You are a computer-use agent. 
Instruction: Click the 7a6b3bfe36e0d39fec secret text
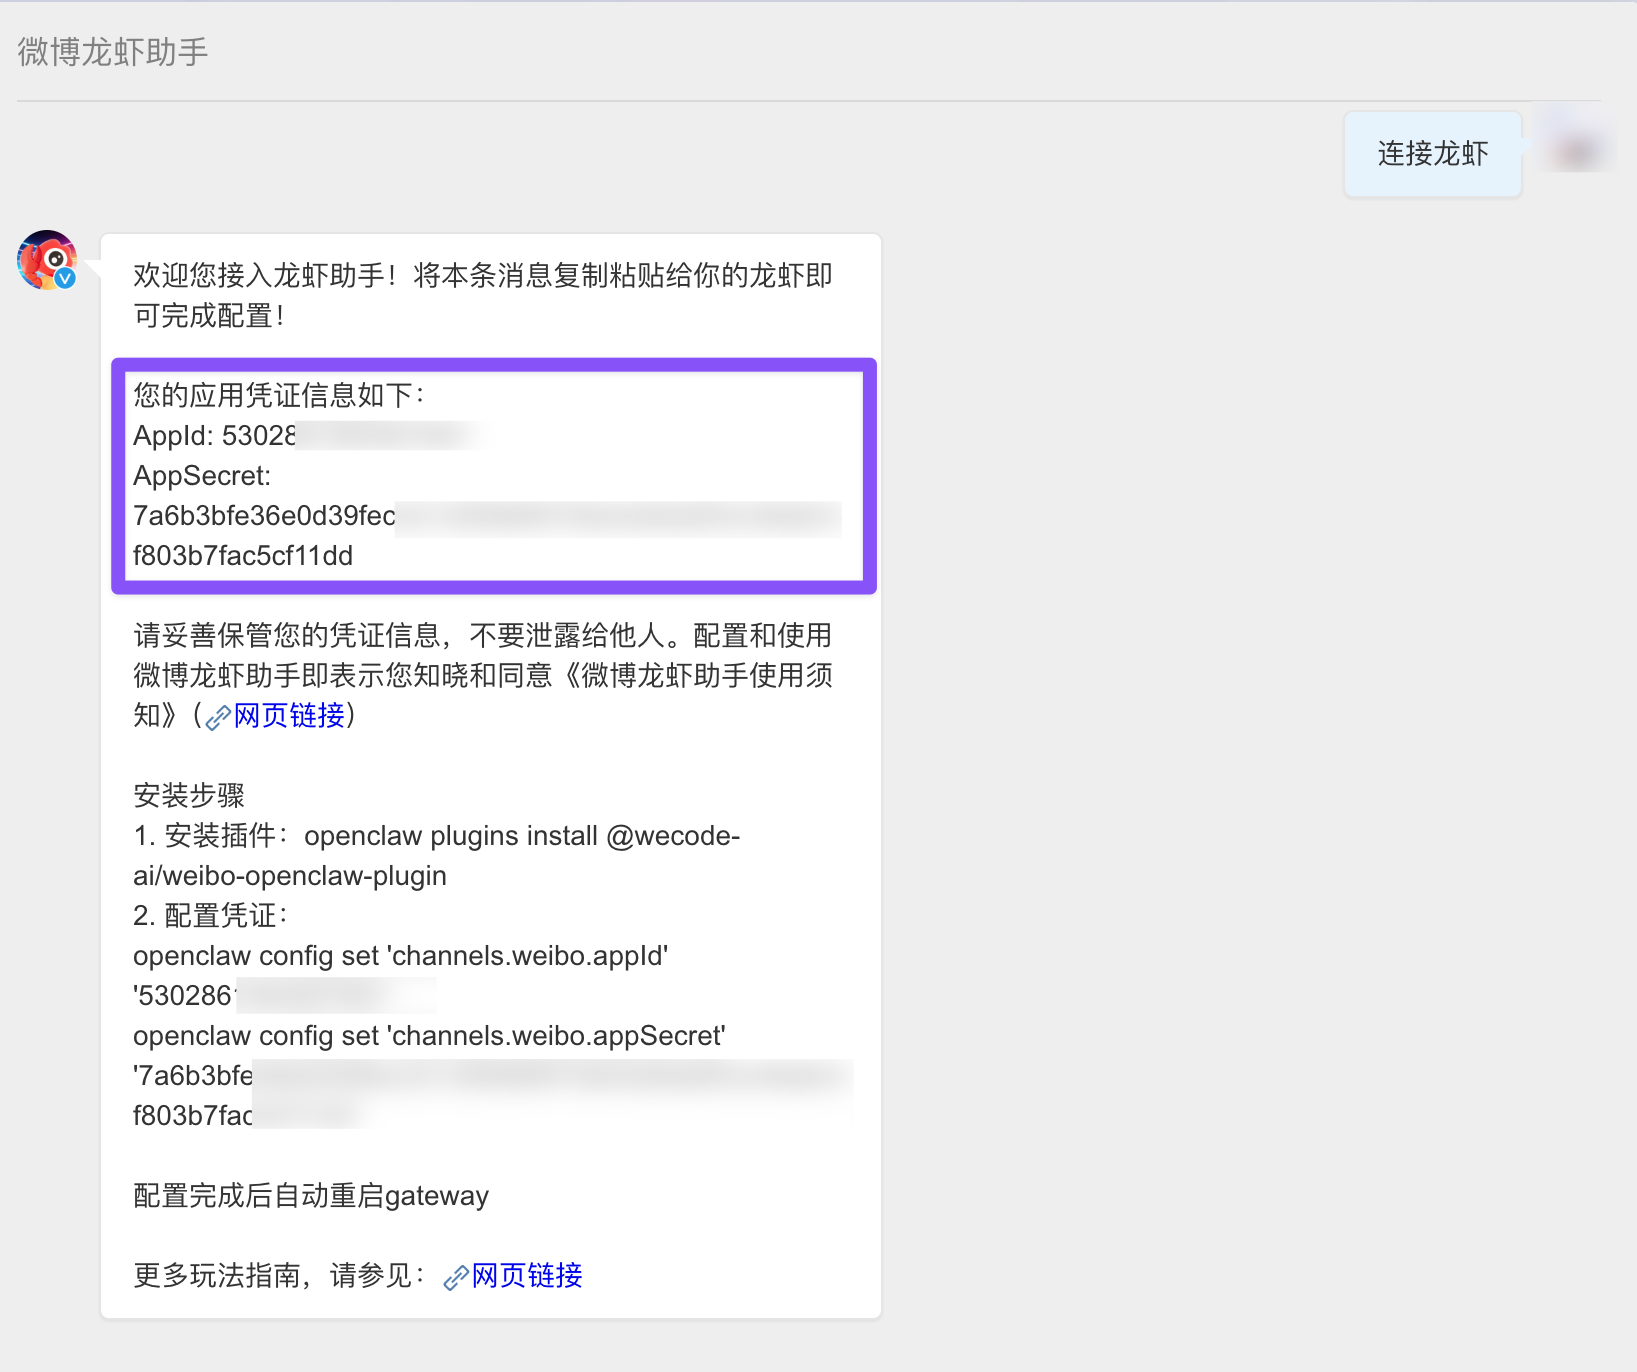coord(265,515)
